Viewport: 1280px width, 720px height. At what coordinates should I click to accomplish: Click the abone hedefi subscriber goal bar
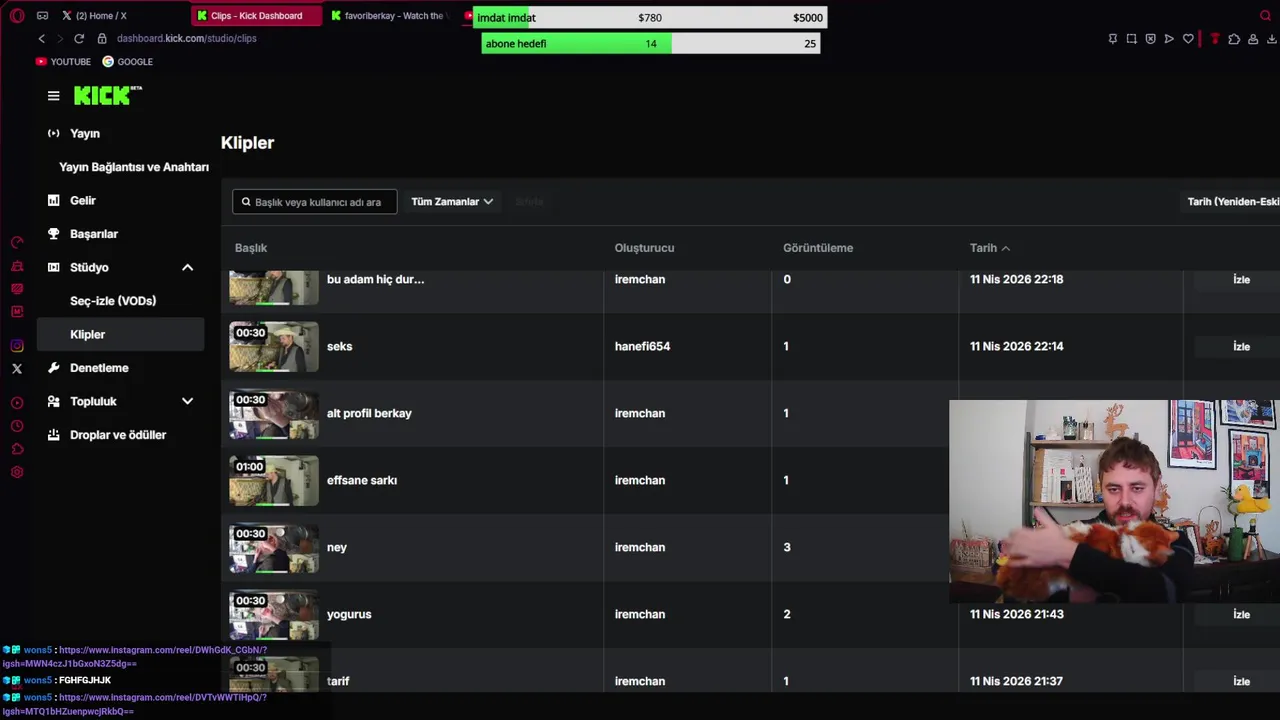650,44
